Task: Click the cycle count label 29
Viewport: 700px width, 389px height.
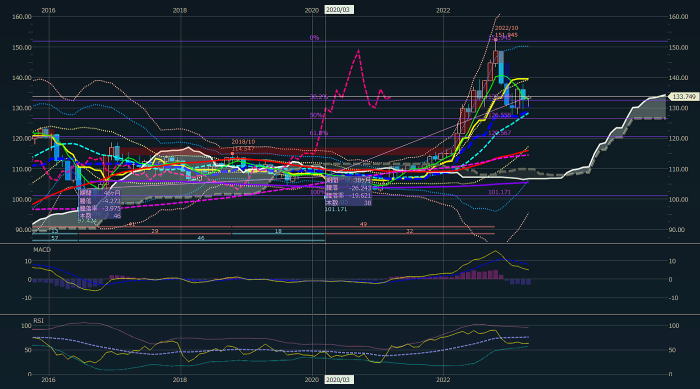Action: (155, 231)
